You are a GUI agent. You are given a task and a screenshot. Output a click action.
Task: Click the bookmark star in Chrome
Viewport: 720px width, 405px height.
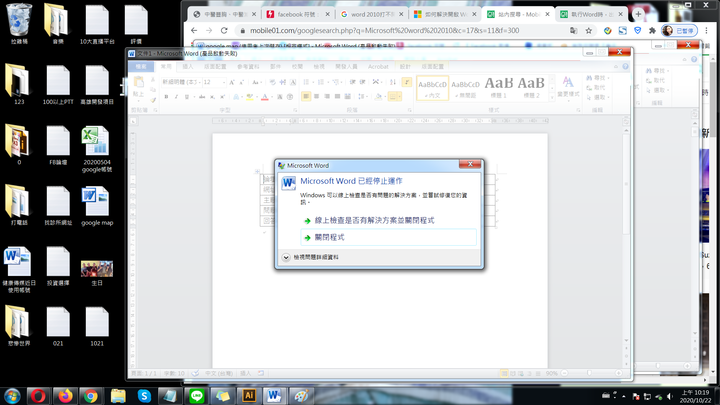[x=589, y=31]
